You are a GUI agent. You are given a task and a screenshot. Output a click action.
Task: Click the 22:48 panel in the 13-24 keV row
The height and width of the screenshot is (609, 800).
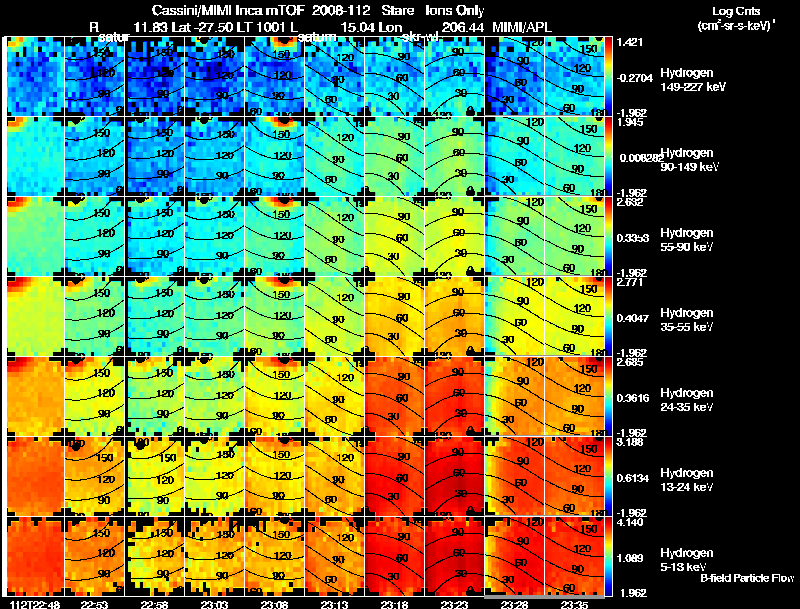point(35,477)
